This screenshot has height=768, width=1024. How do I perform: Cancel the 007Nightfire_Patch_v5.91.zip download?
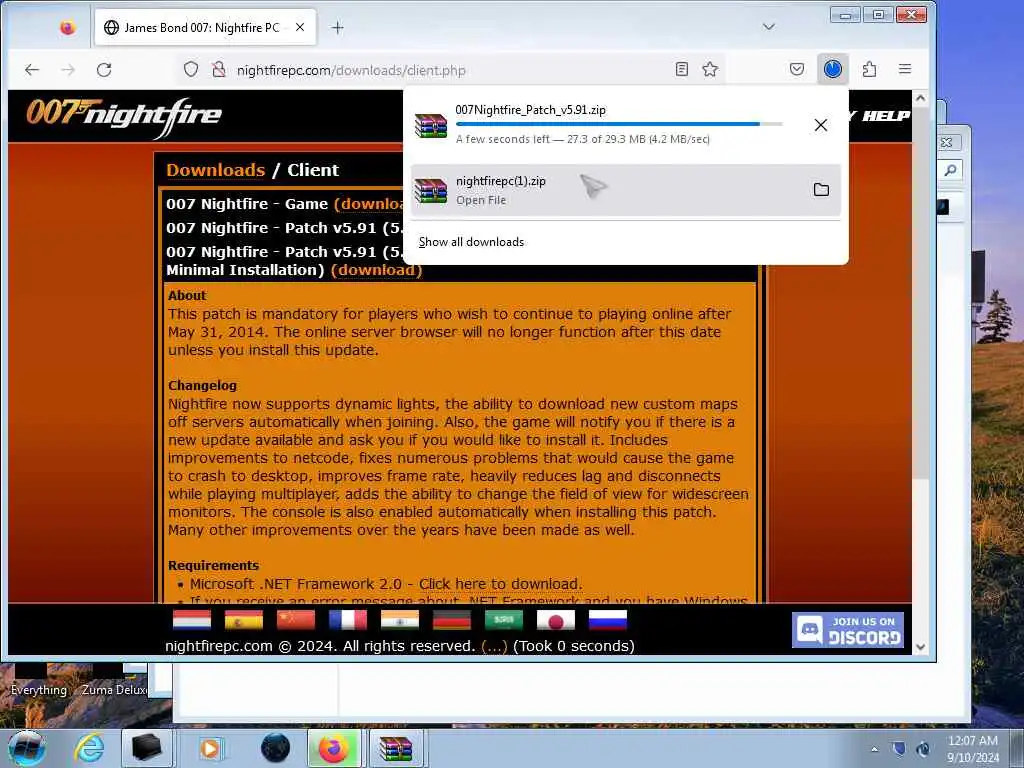(821, 125)
